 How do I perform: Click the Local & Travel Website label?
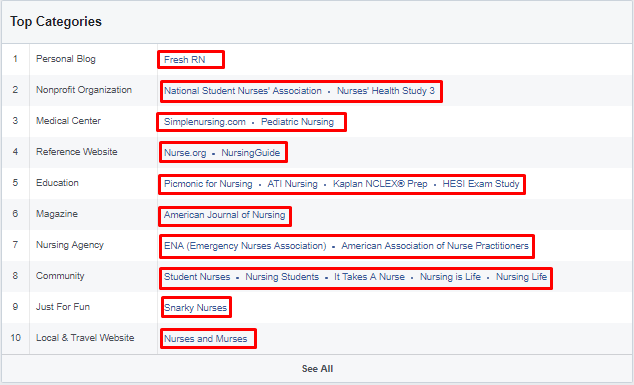(85, 338)
